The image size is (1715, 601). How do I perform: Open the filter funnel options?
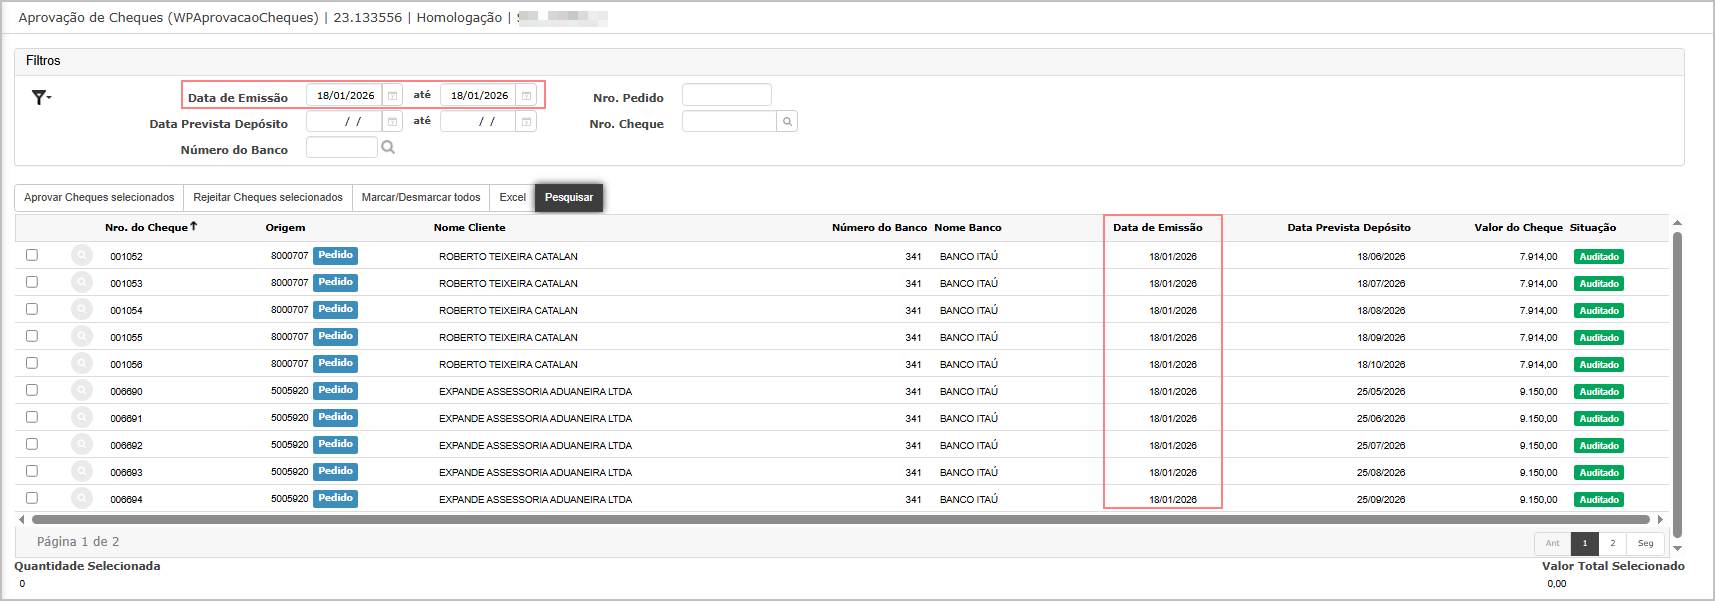(x=41, y=97)
